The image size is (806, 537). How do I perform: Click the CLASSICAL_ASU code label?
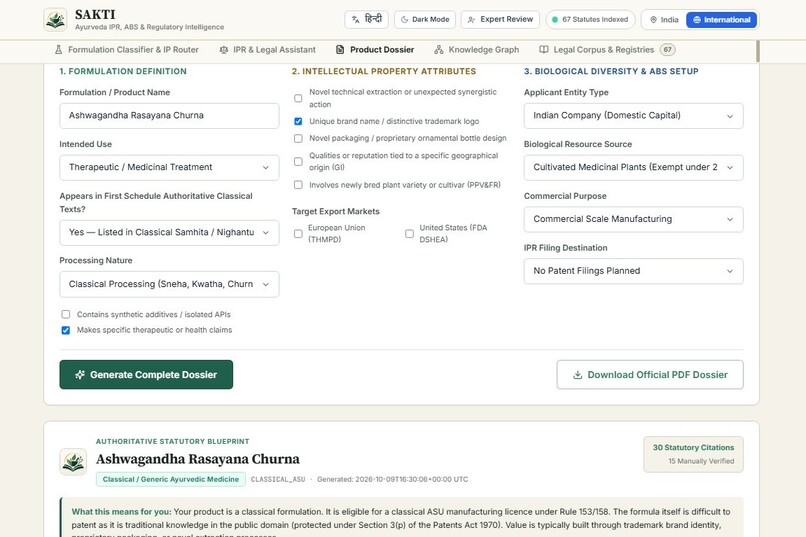278,479
